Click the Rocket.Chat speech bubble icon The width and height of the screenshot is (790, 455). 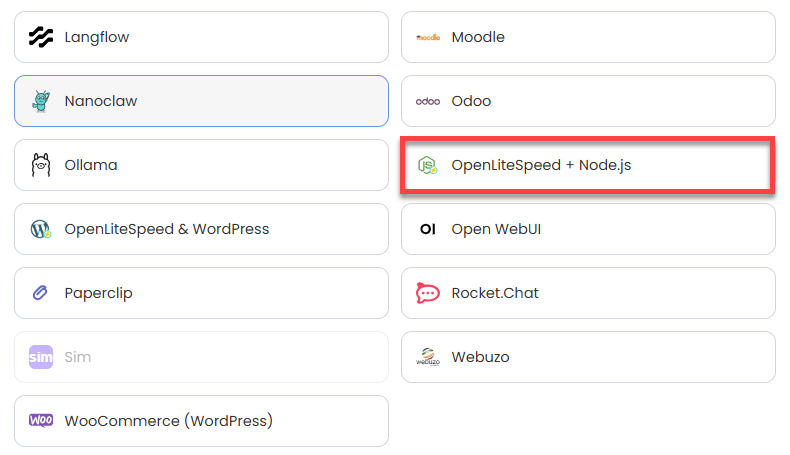point(428,293)
